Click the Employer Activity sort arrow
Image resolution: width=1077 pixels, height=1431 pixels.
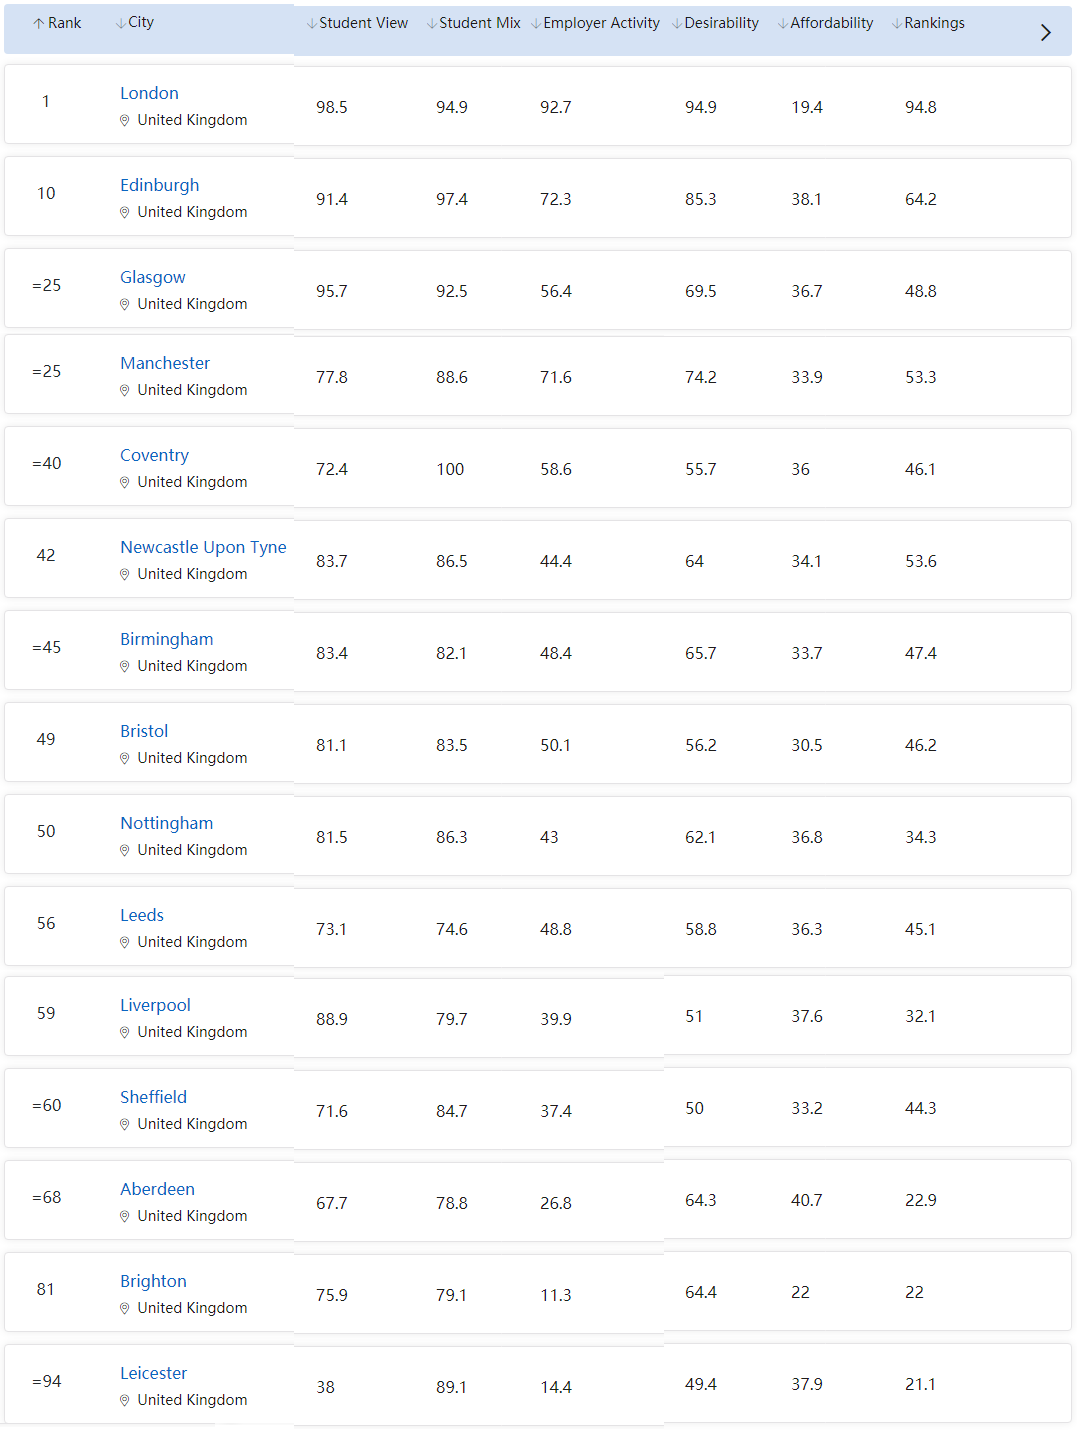pyautogui.click(x=536, y=24)
